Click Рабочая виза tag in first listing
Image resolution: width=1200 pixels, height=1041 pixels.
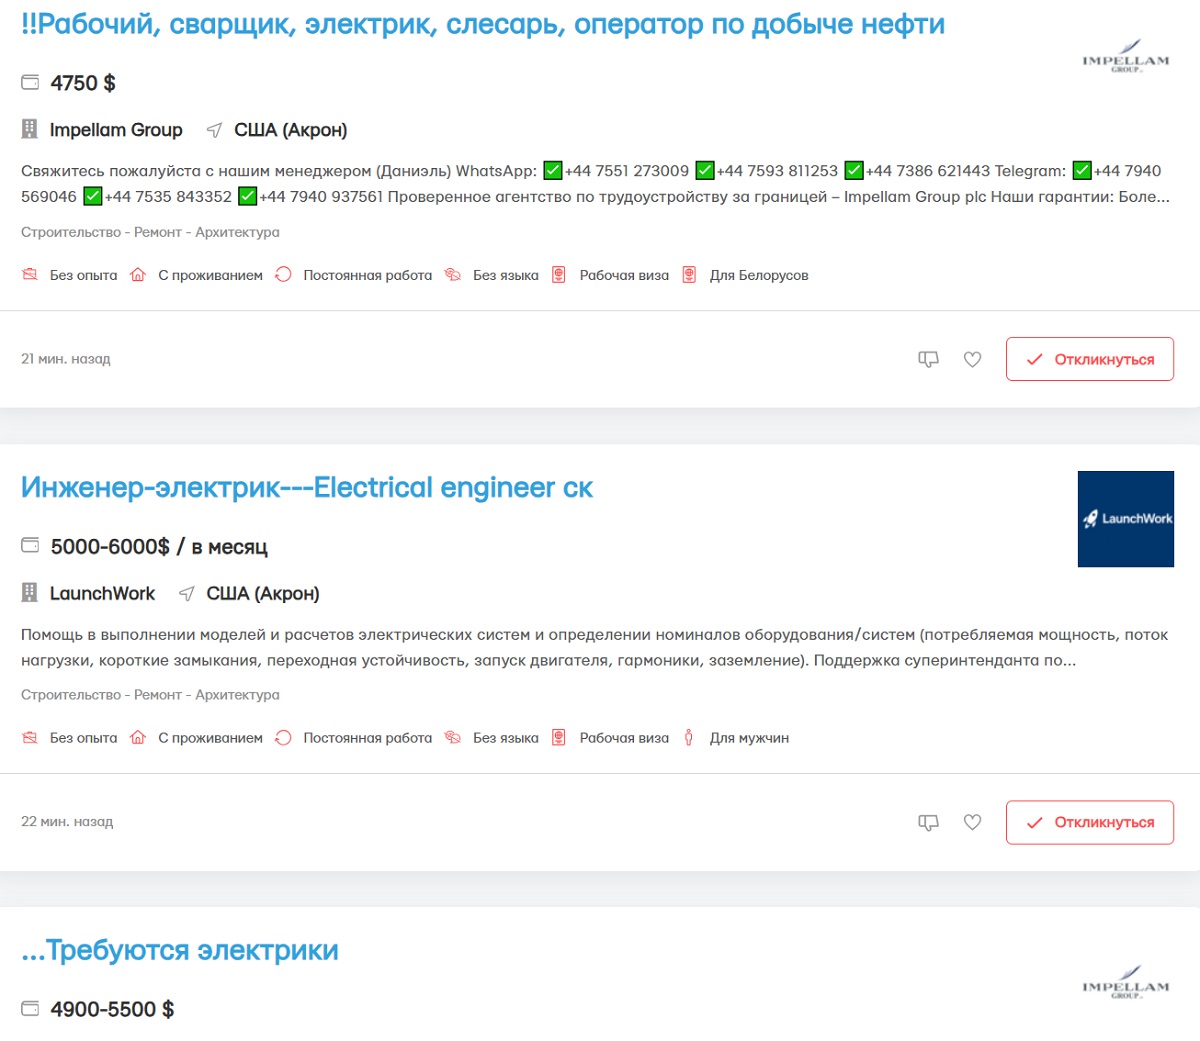(623, 275)
